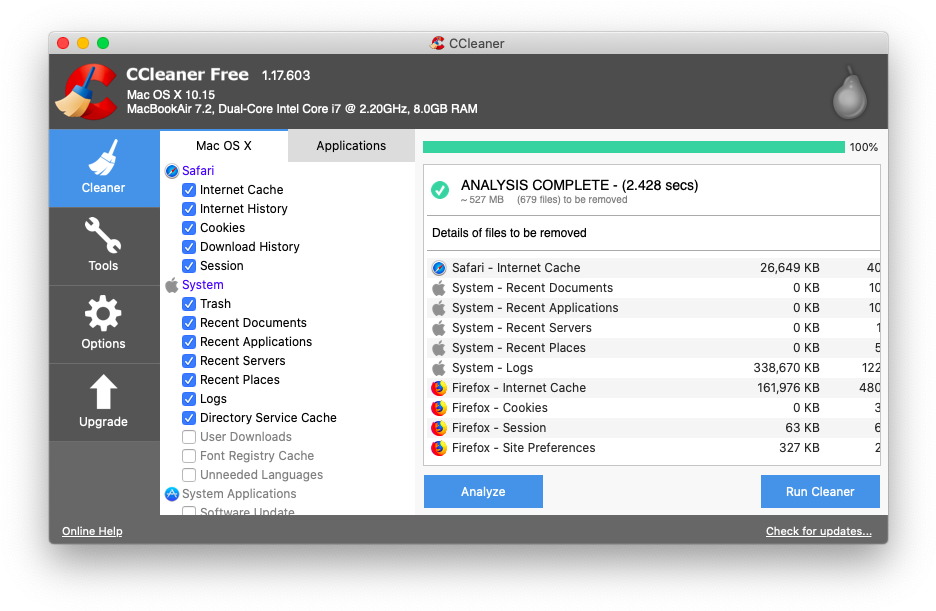The image size is (936, 611).
Task: Uncheck Recent Servers checkbox
Action: click(189, 361)
